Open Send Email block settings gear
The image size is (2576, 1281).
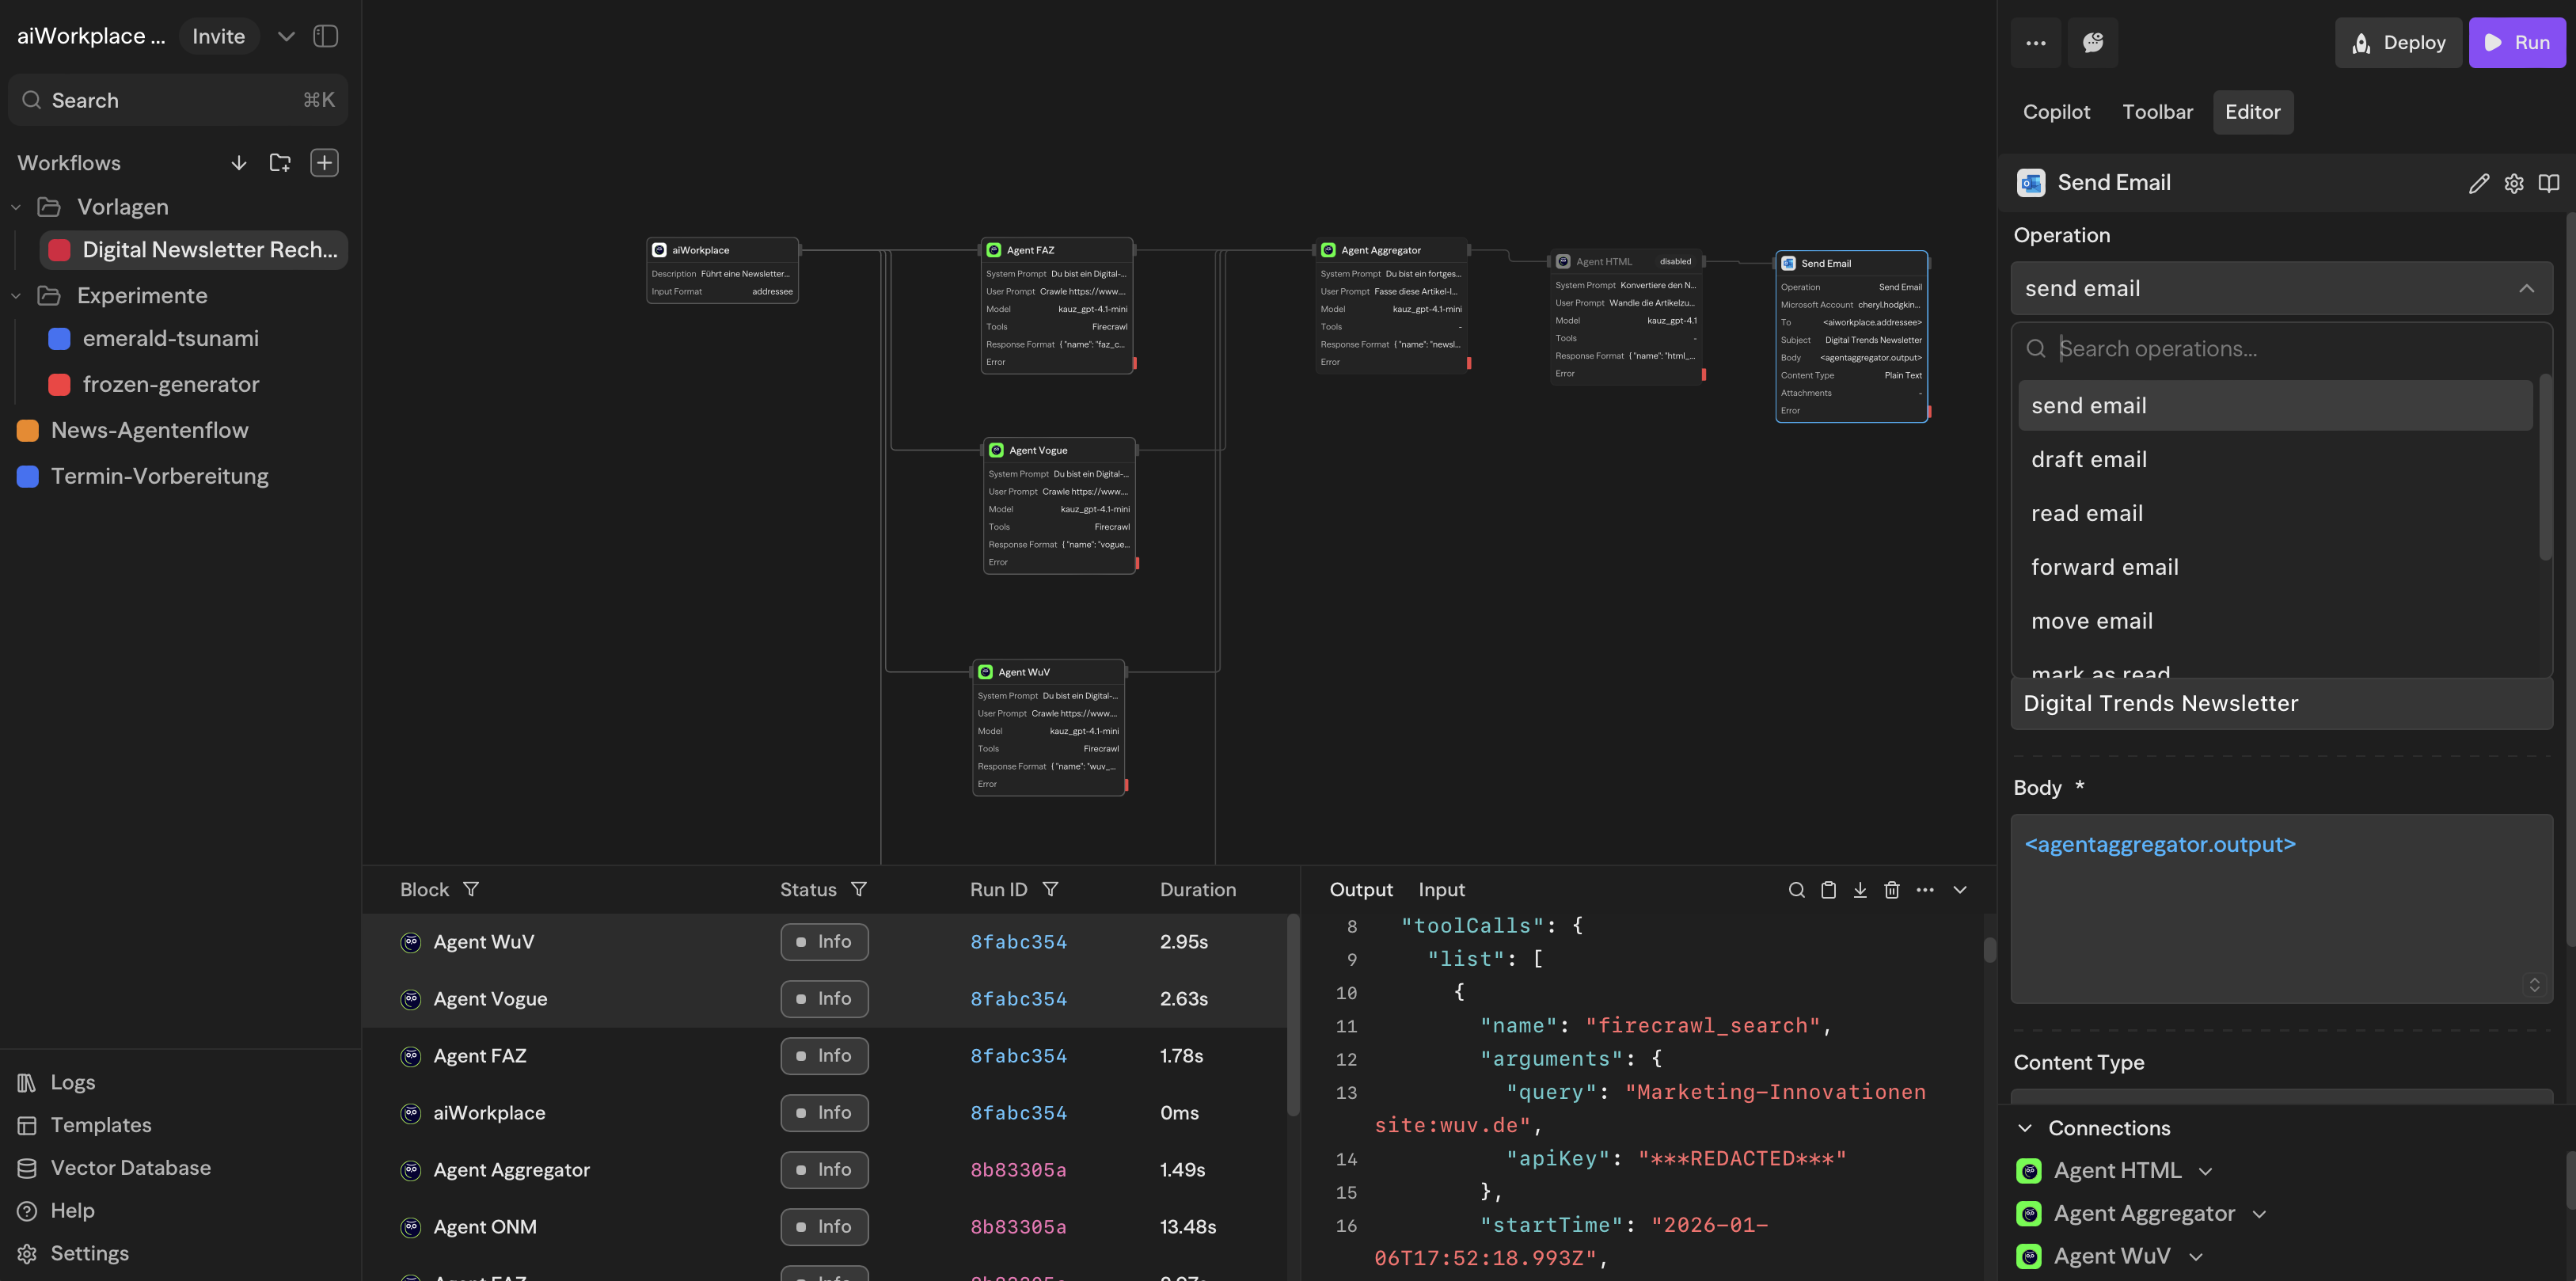[2514, 183]
